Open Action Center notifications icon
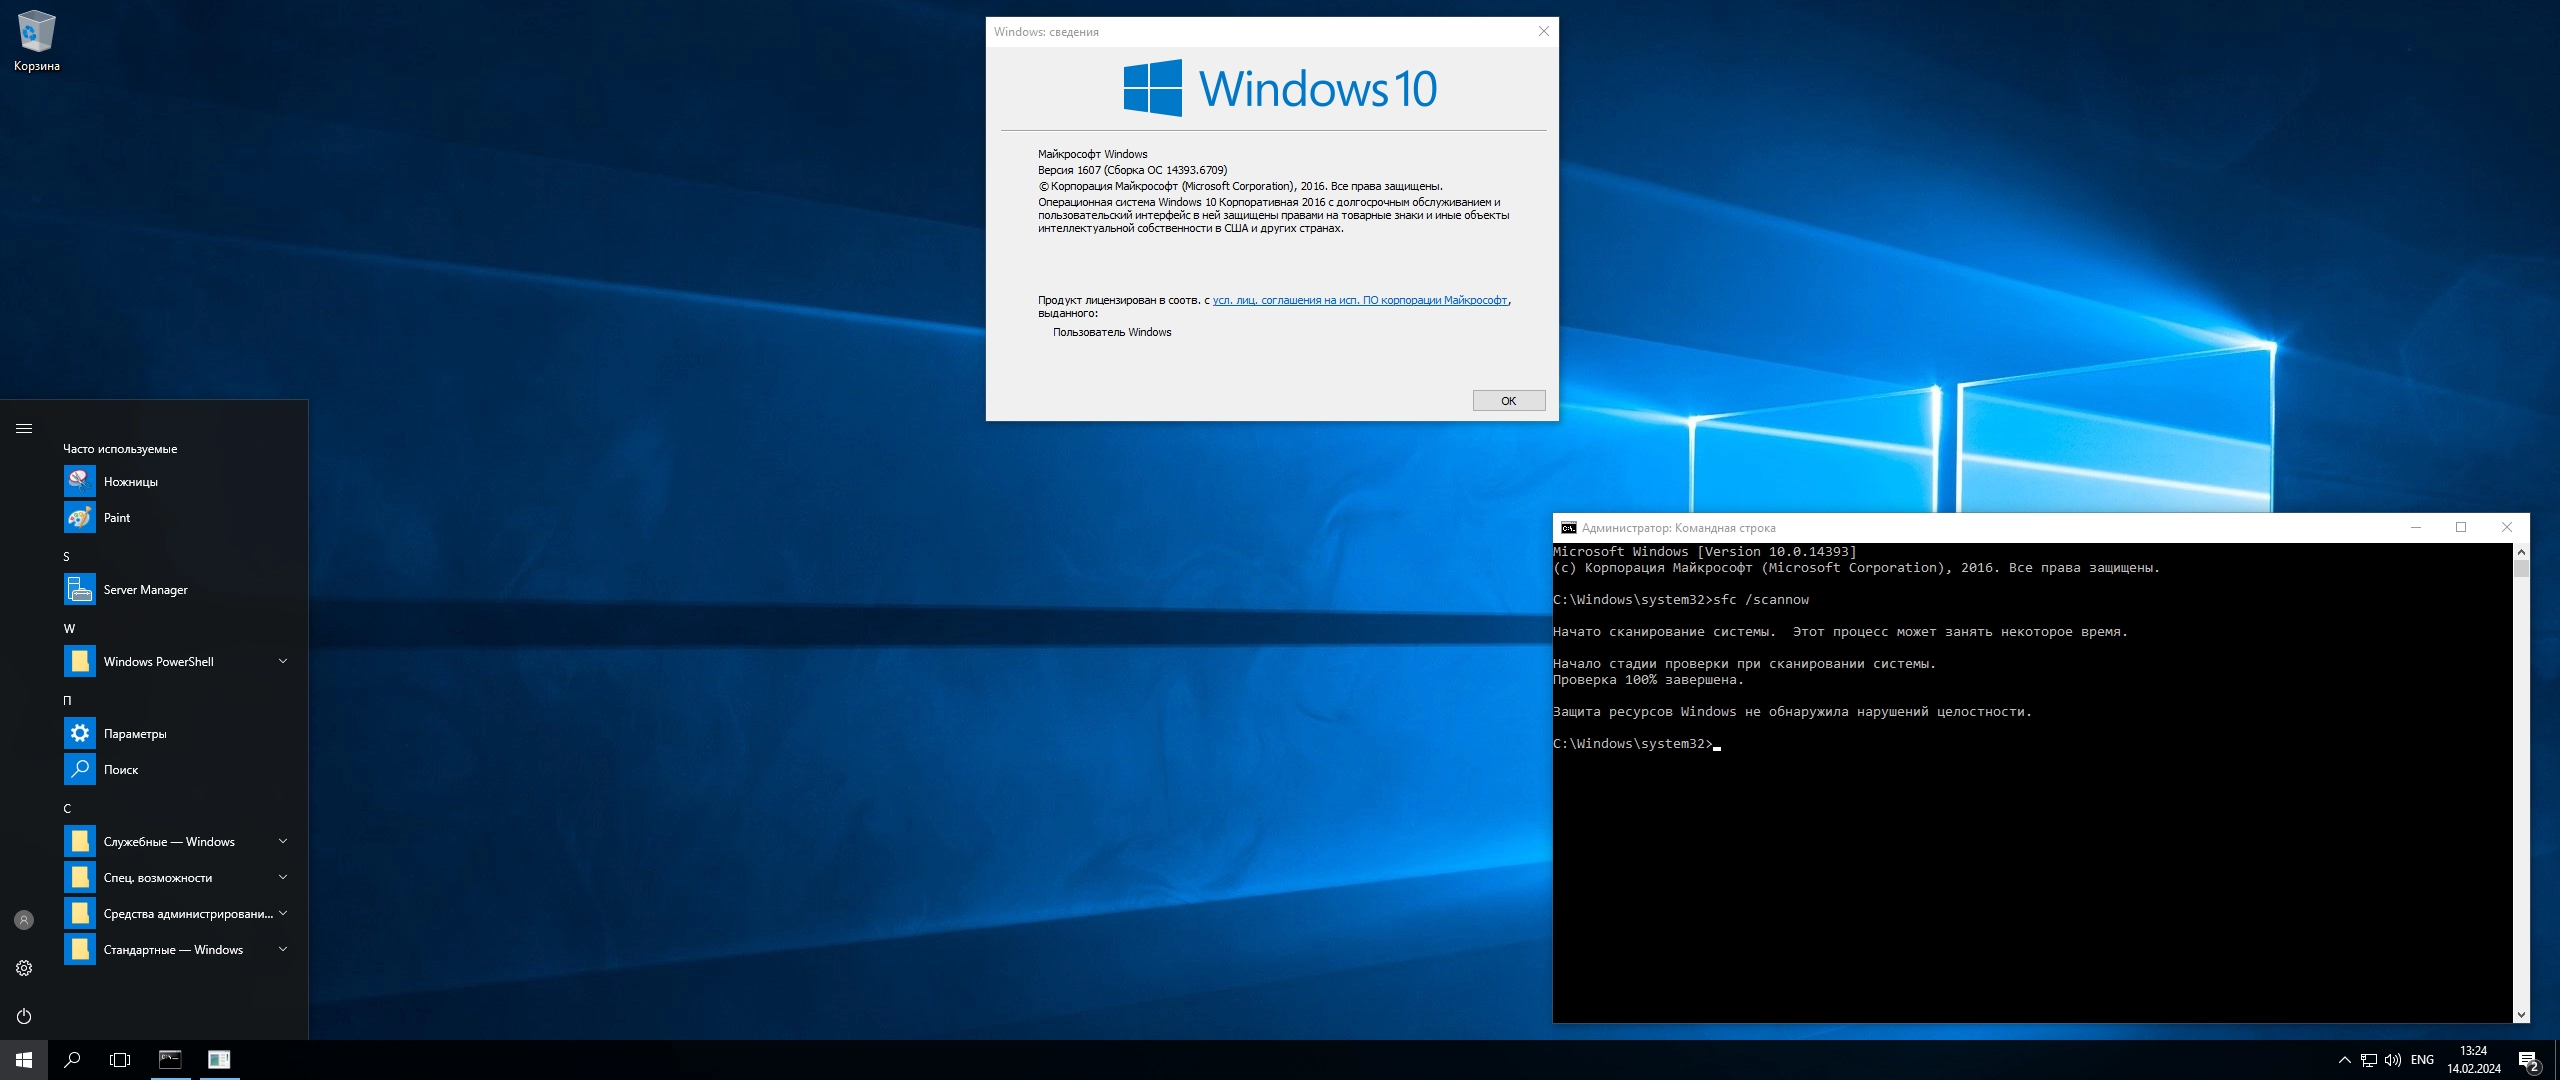The height and width of the screenshot is (1080, 2560). (x=2528, y=1060)
